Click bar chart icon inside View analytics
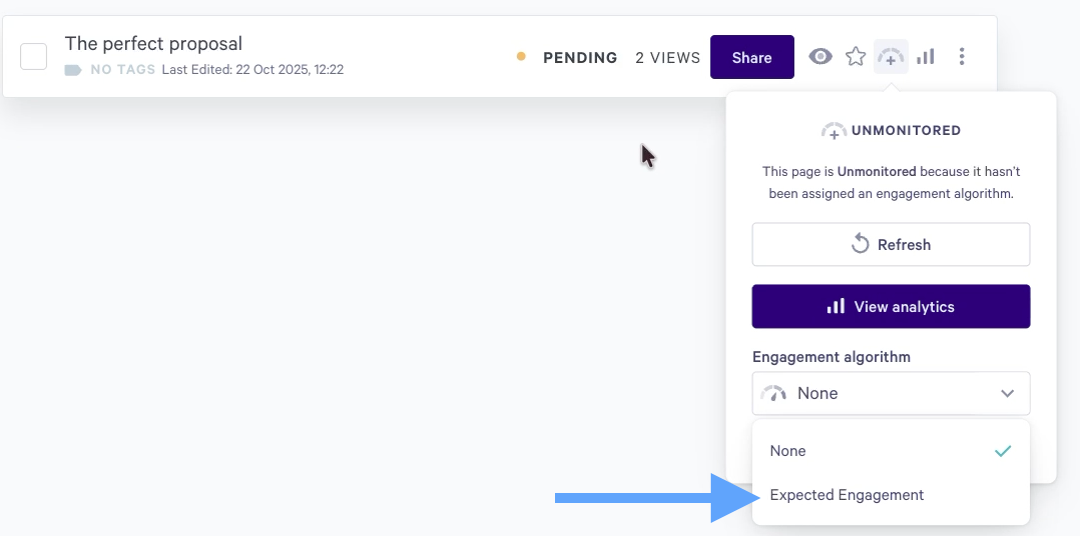Screen dimensions: 1080x536 click(x=835, y=306)
